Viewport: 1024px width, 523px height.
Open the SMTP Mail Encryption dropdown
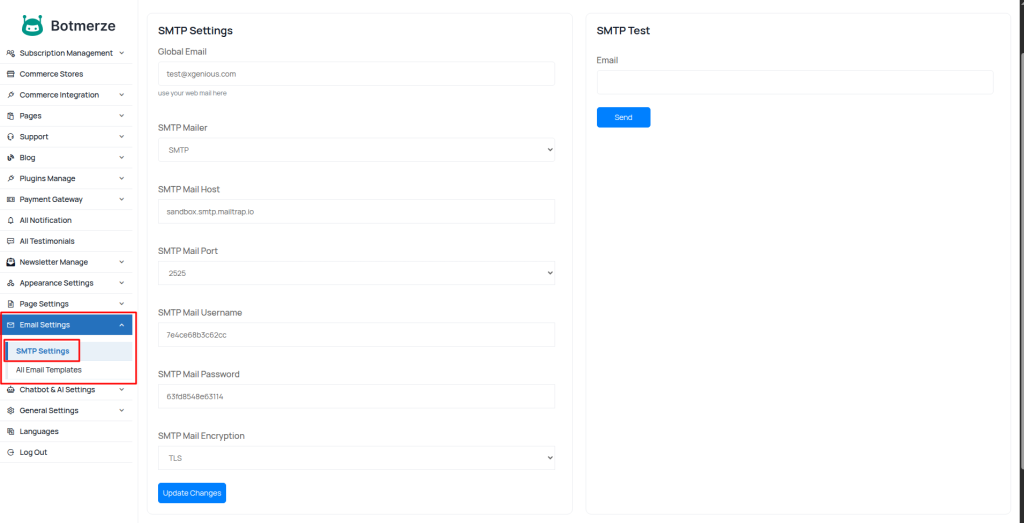pyautogui.click(x=356, y=458)
